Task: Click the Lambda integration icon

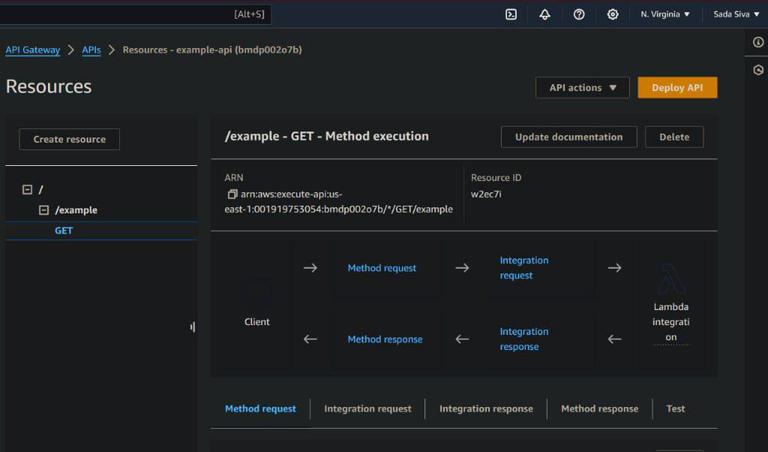Action: [671, 280]
